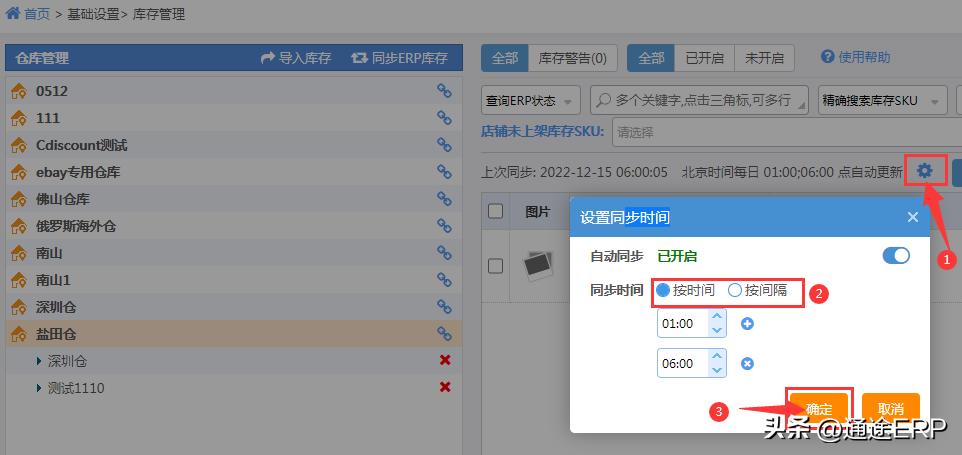This screenshot has height=455, width=962.
Task: Select the Cdiscount测试 warehouse row
Action: (234, 145)
